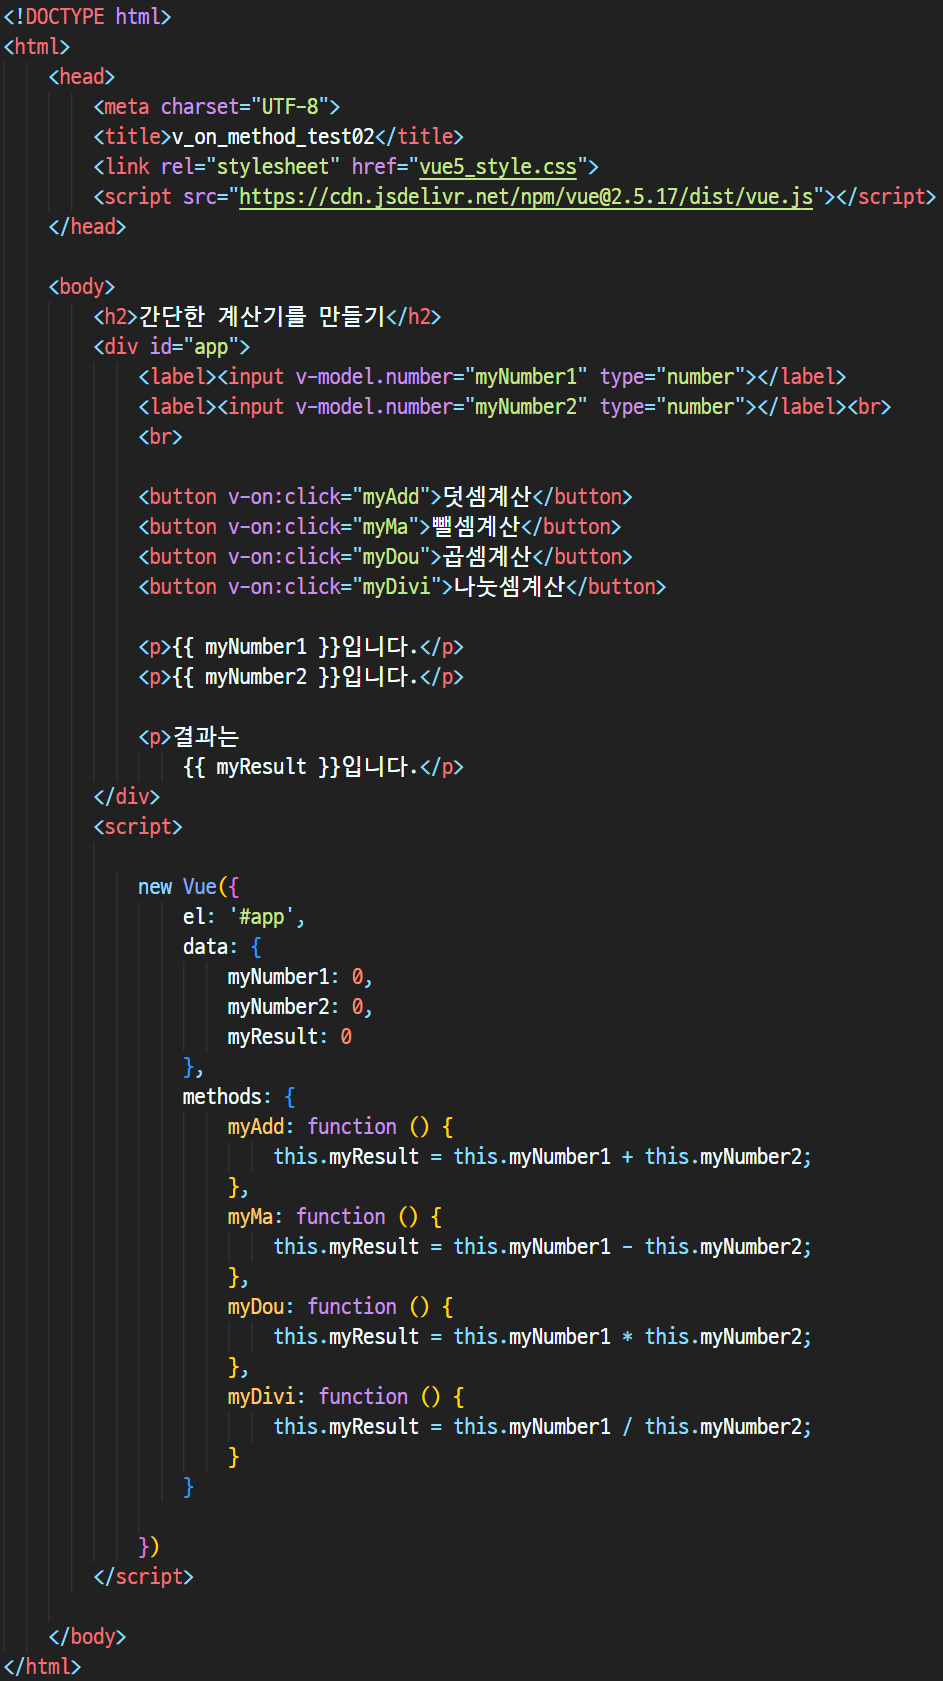Screen dimensions: 943x1681
Task: Click the minus operator in the myMa body
Action: (627, 1247)
